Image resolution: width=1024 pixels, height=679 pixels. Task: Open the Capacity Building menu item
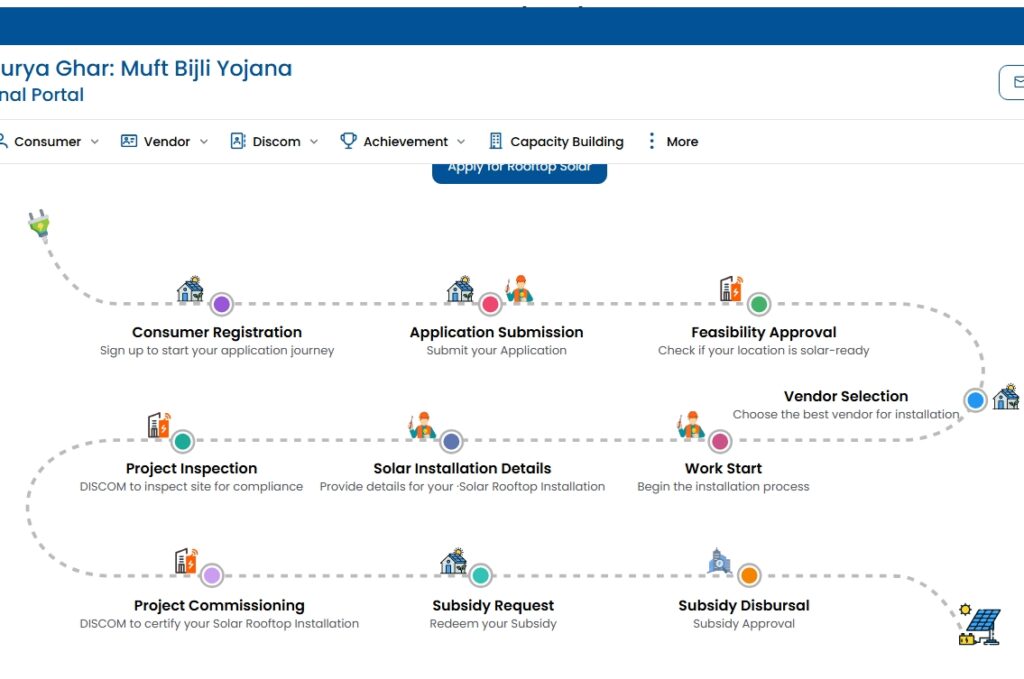(556, 142)
